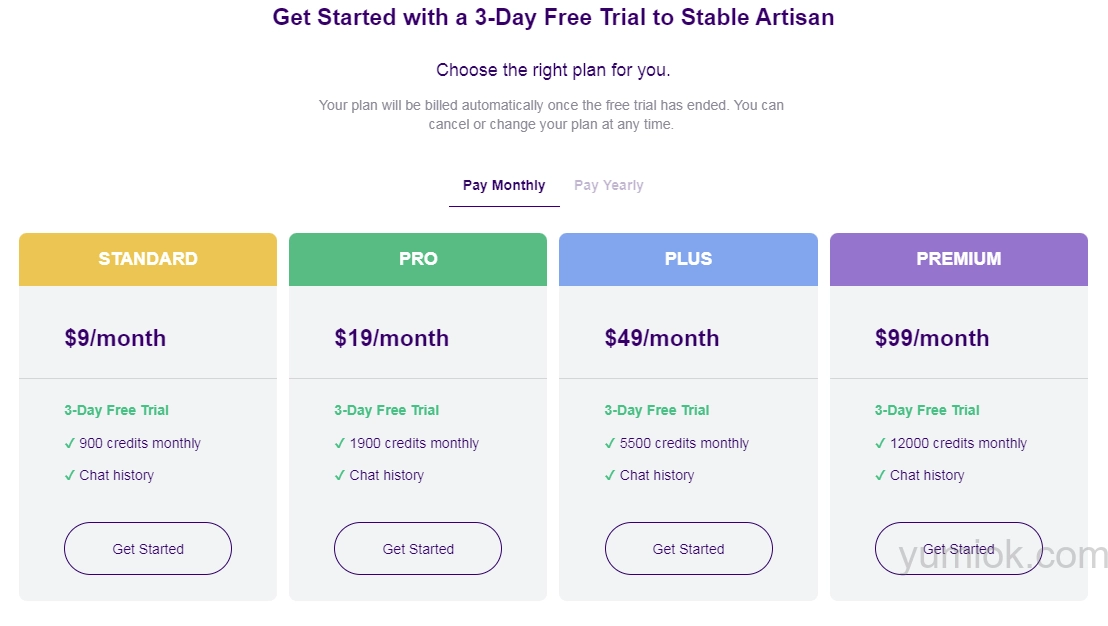The image size is (1108, 626).
Task: Click the yellow STANDARD plan header
Action: click(x=147, y=258)
